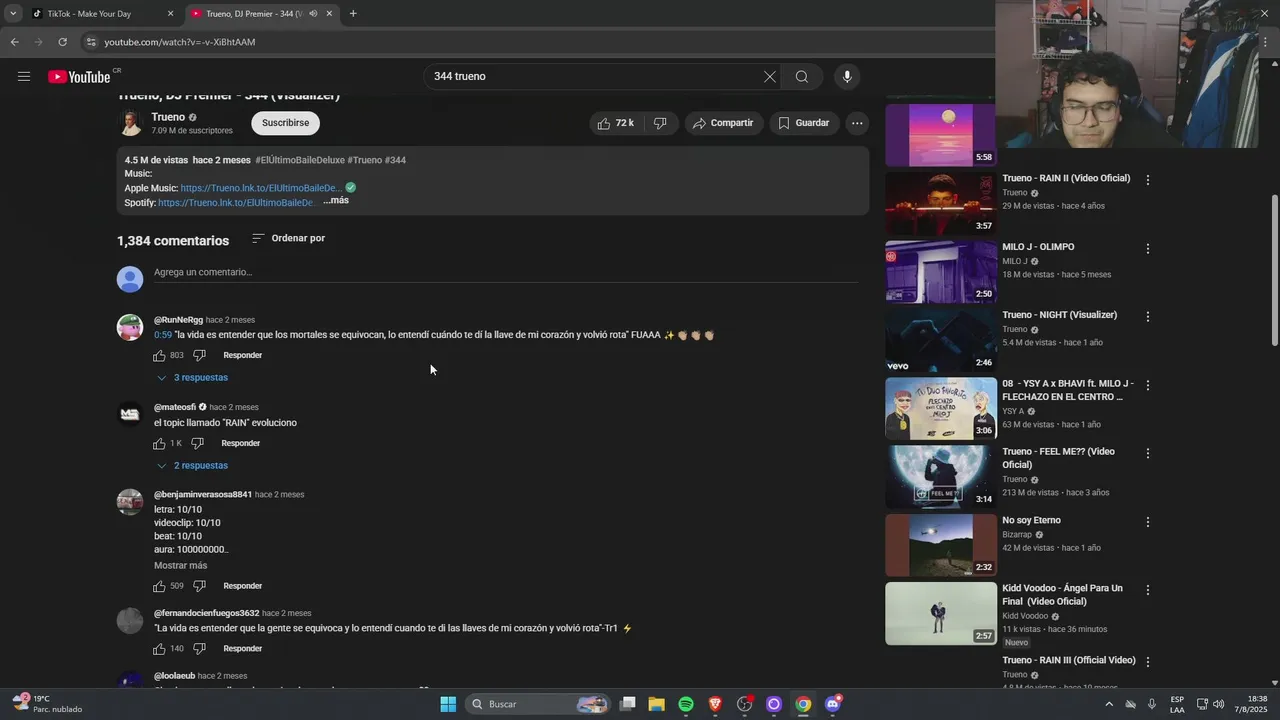Open Trueno - RAIN II video thumbnail
The height and width of the screenshot is (720, 1280).
tap(941, 203)
